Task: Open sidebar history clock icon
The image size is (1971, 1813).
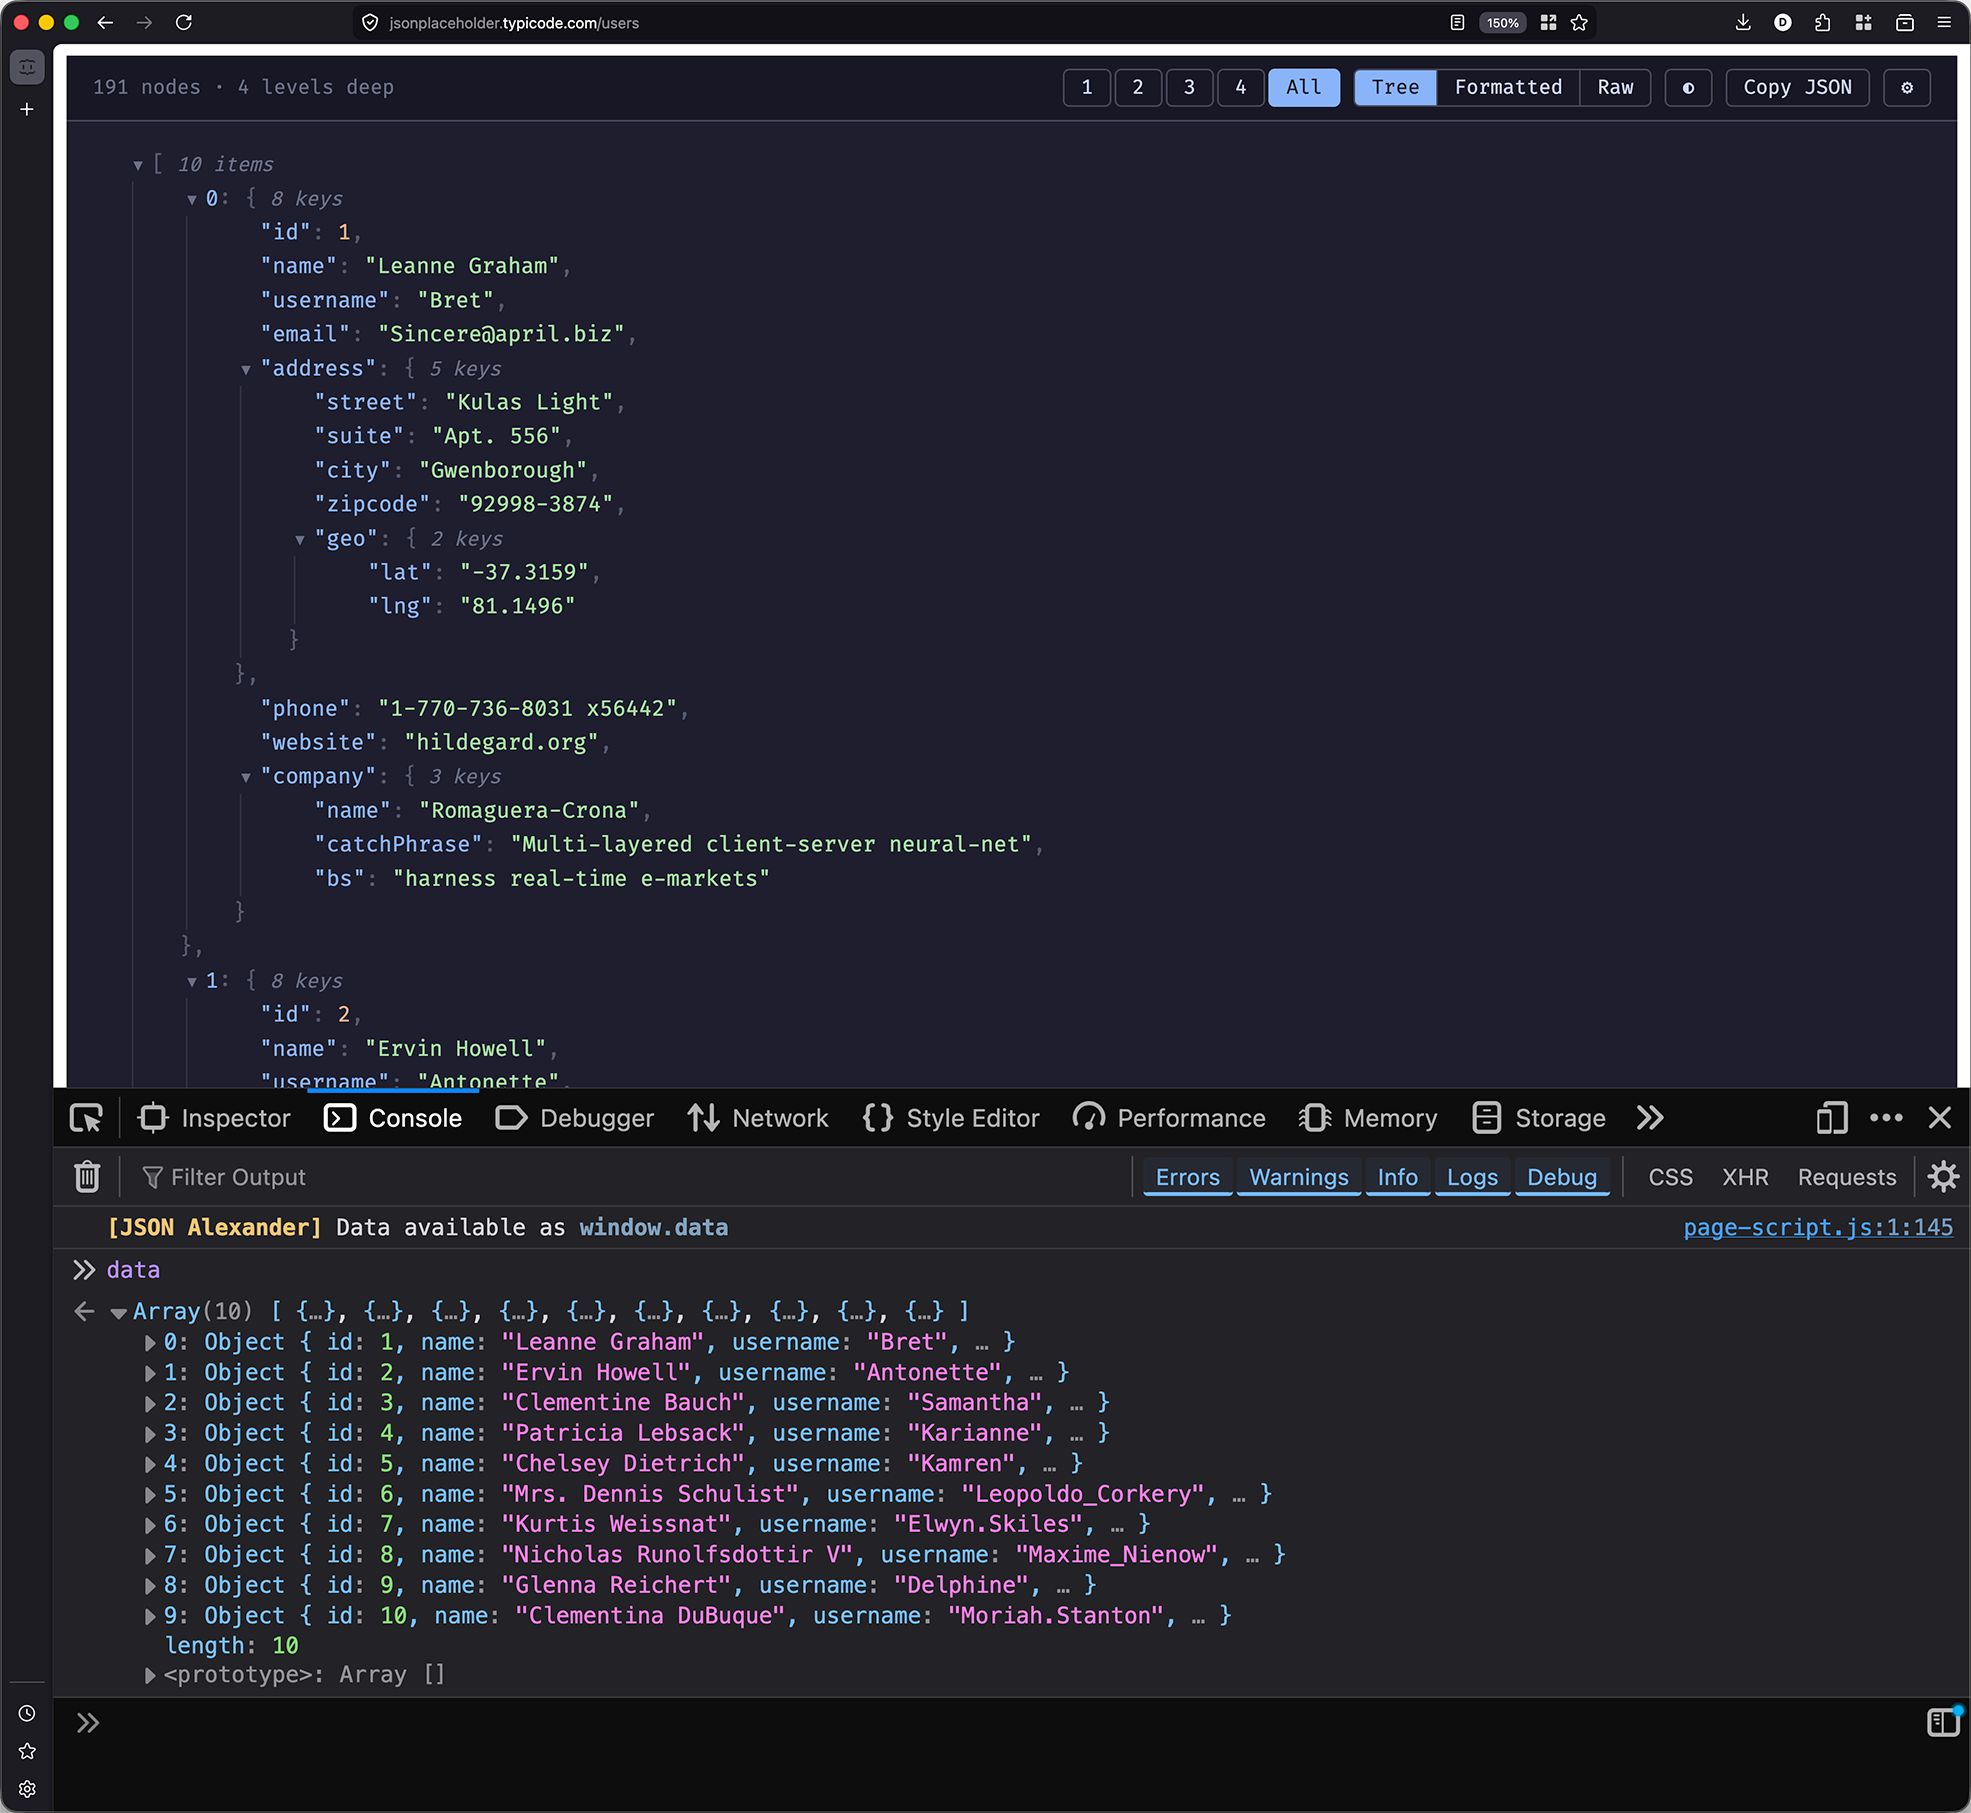Action: pyautogui.click(x=27, y=1714)
